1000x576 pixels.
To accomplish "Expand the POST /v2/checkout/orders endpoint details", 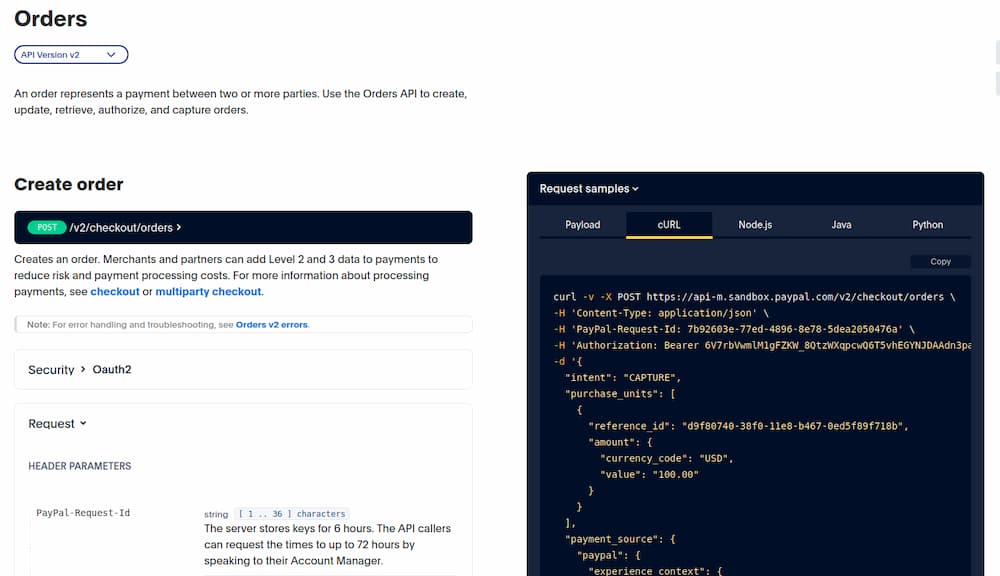I will point(122,227).
